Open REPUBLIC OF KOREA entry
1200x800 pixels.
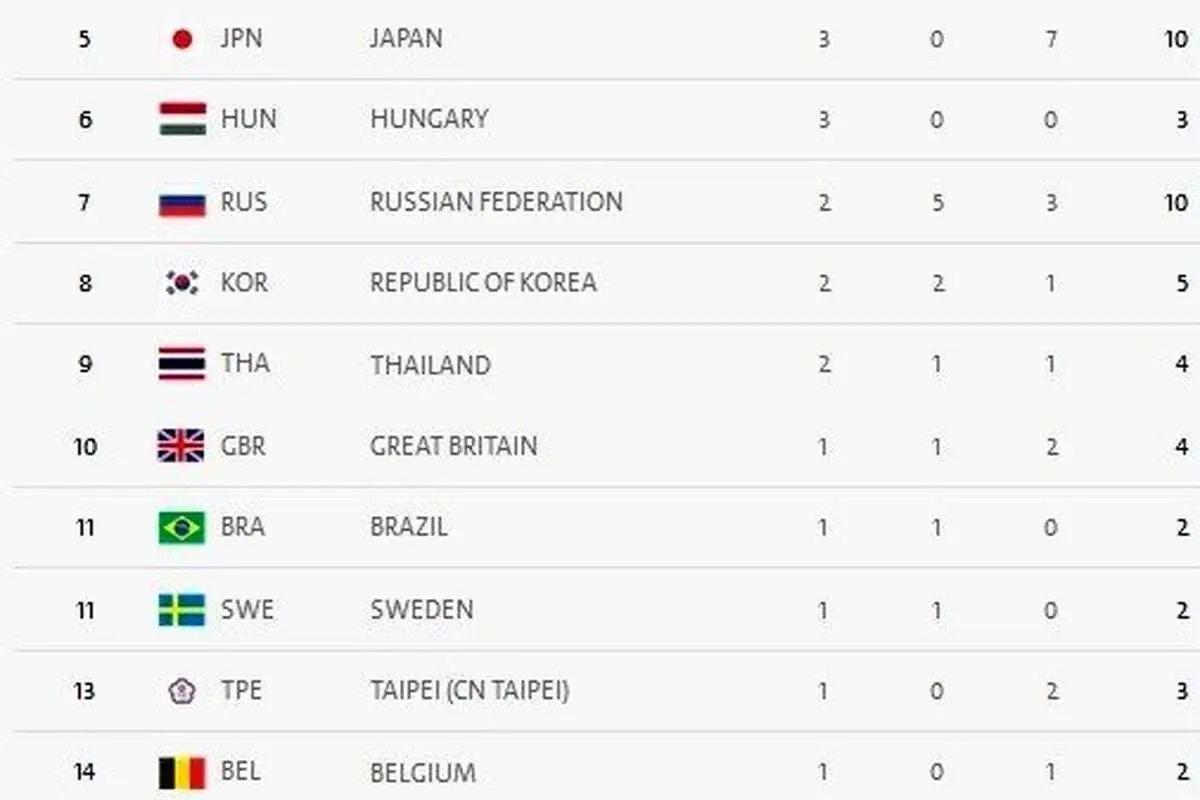click(x=483, y=283)
